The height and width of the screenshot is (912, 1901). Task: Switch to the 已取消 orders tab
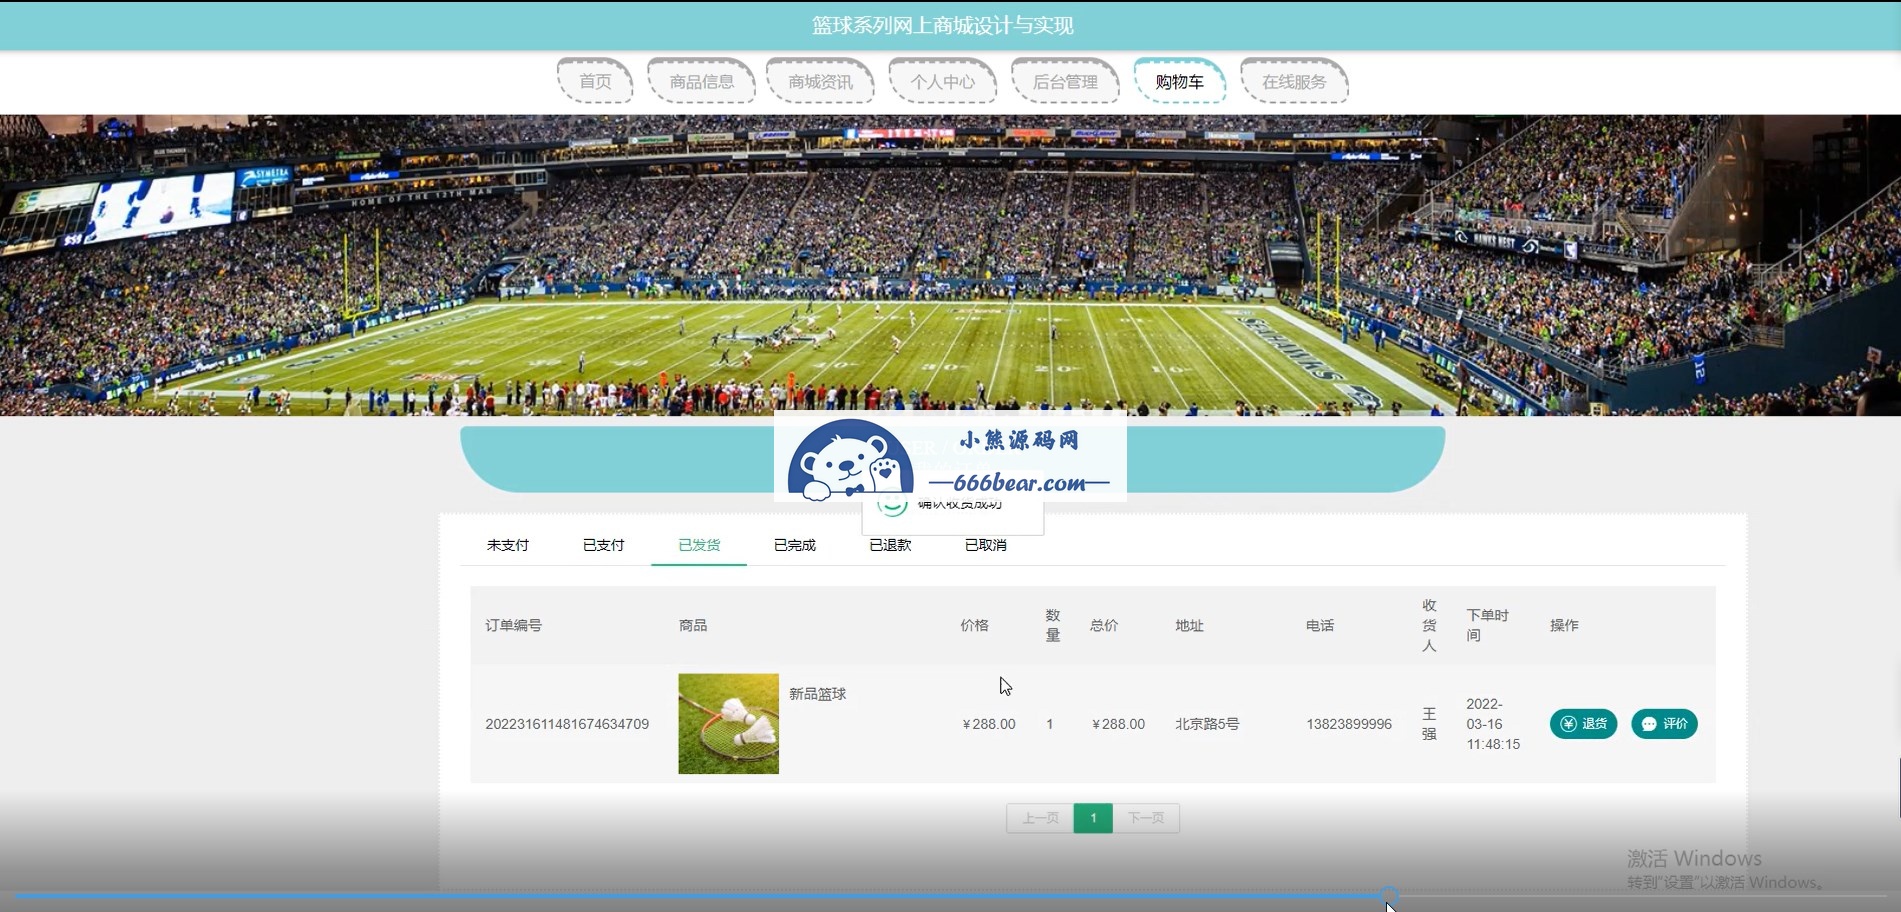pos(986,545)
